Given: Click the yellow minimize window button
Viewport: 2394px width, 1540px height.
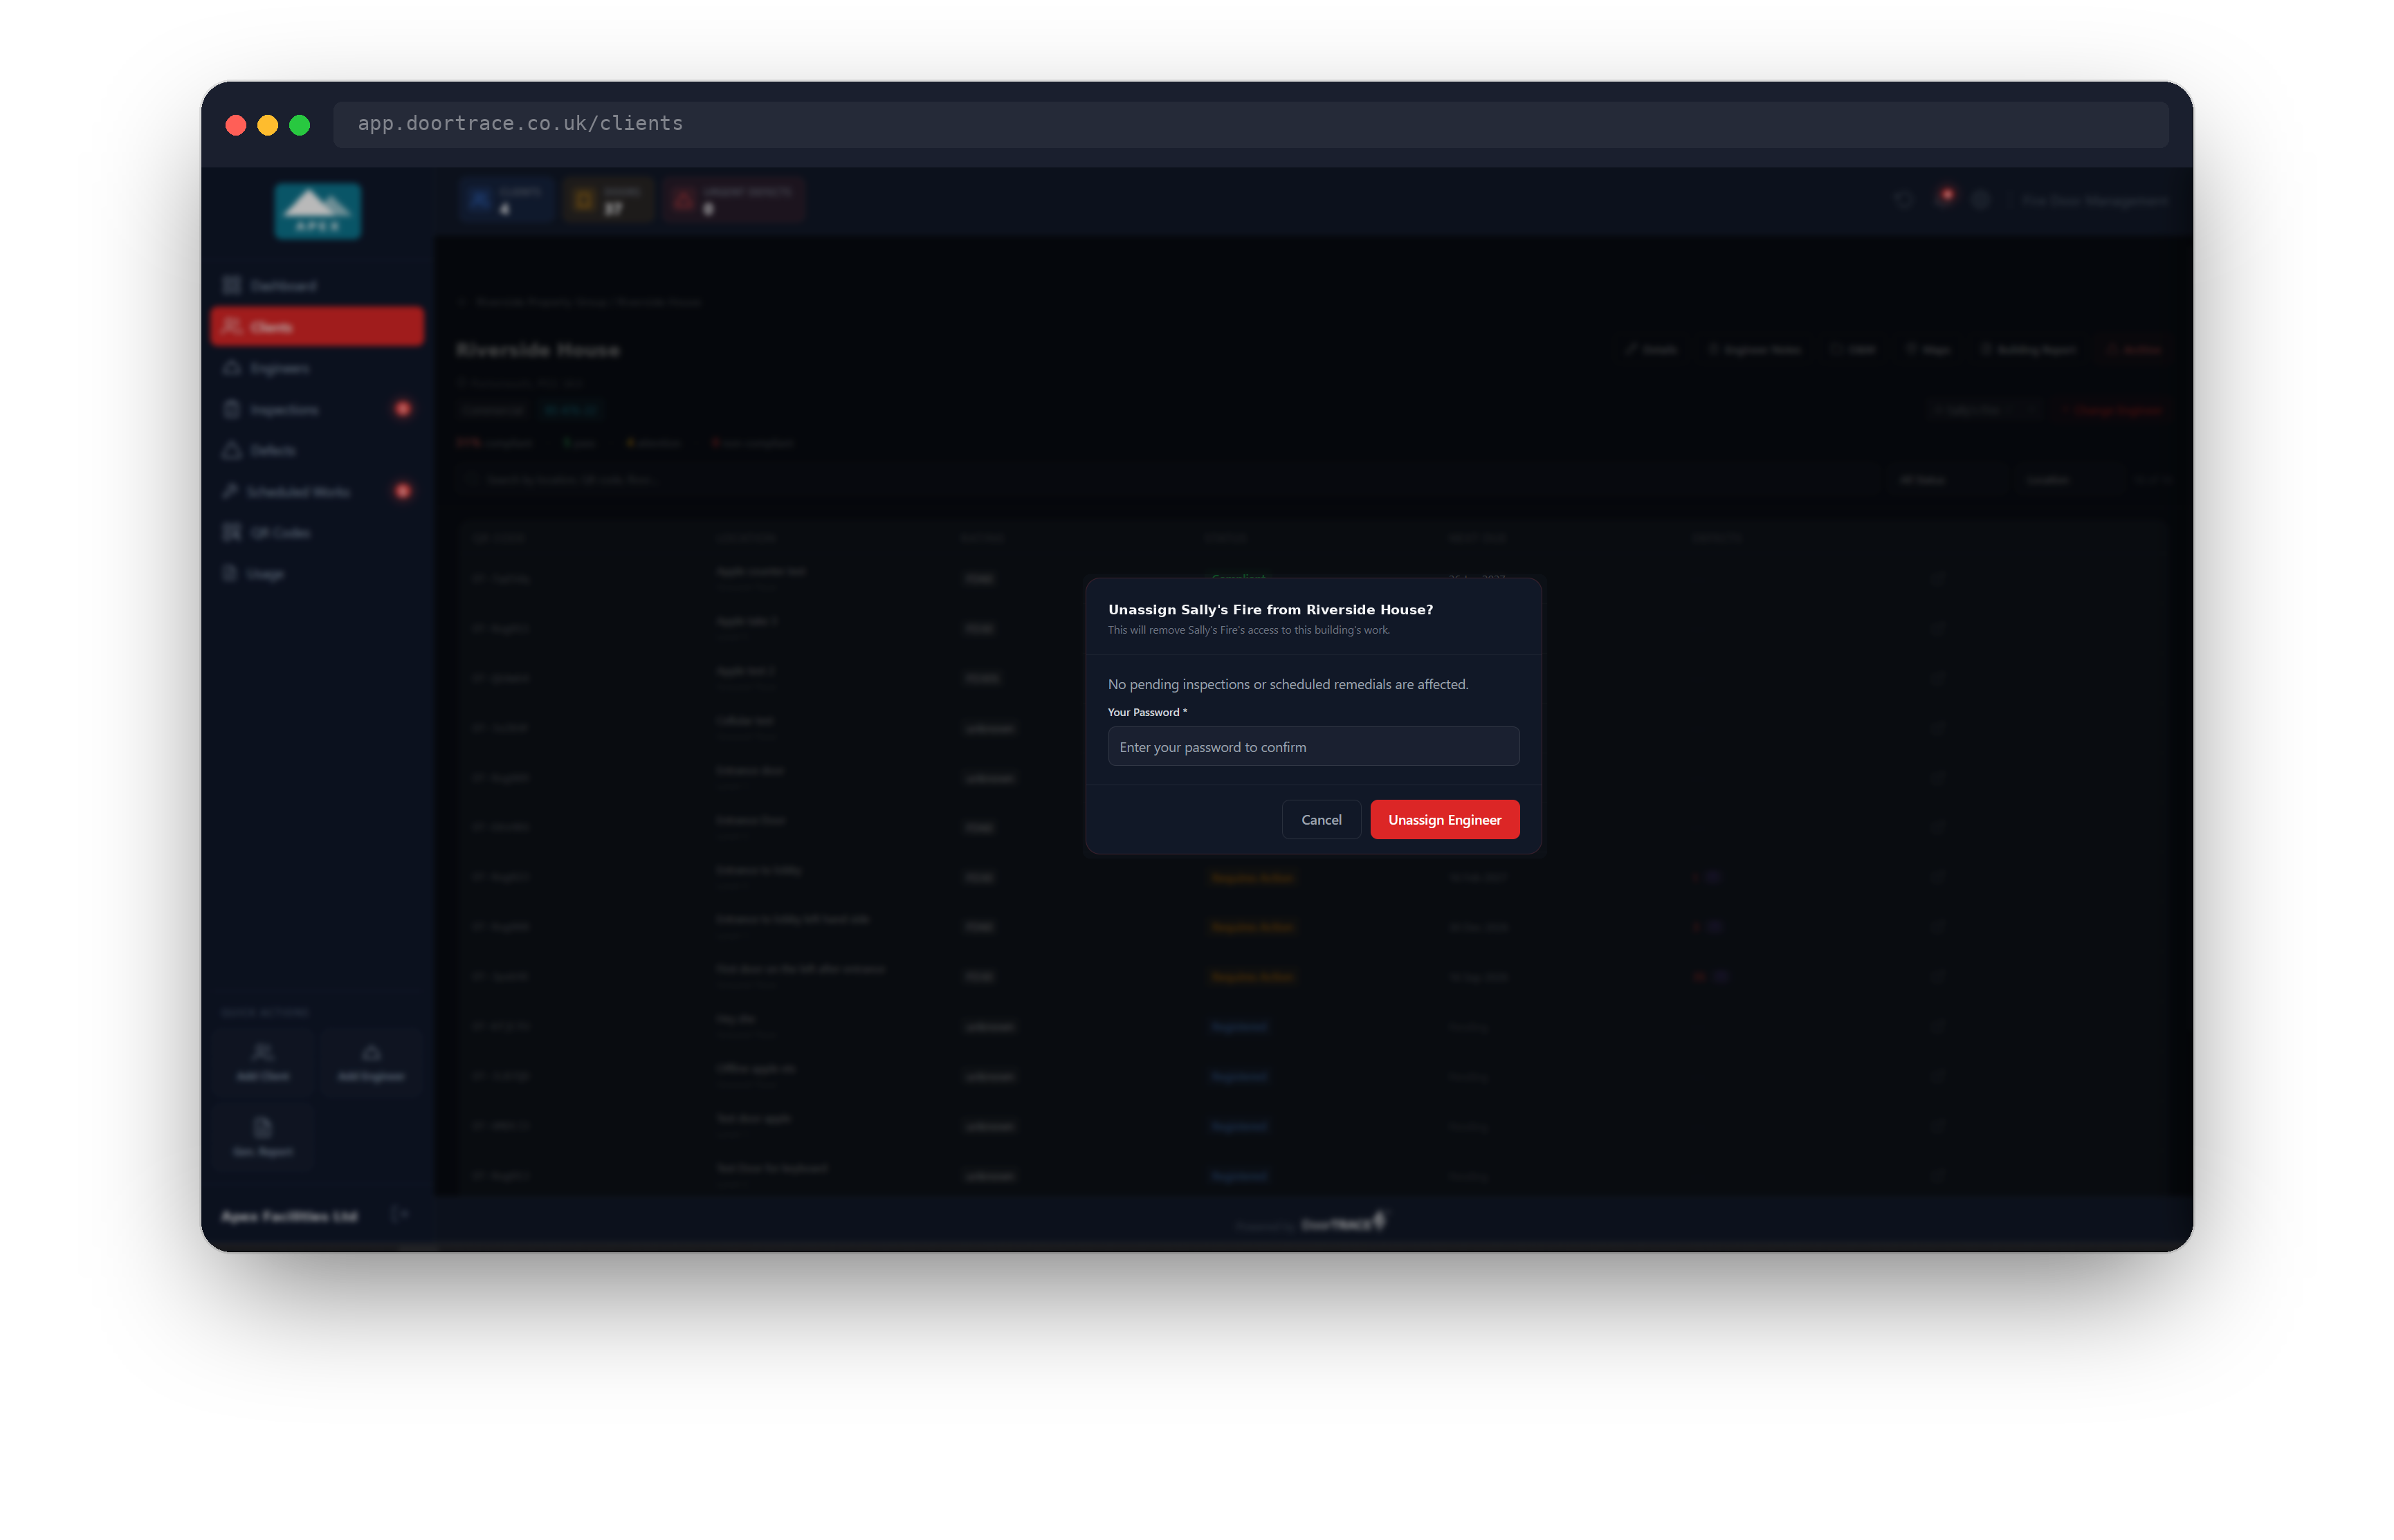Looking at the screenshot, I should click(x=268, y=125).
